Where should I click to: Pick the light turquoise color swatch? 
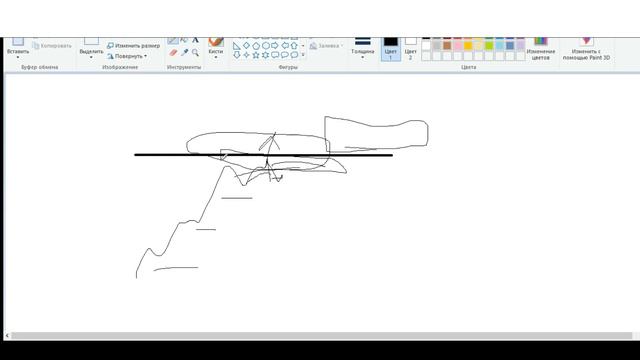[x=500, y=46]
